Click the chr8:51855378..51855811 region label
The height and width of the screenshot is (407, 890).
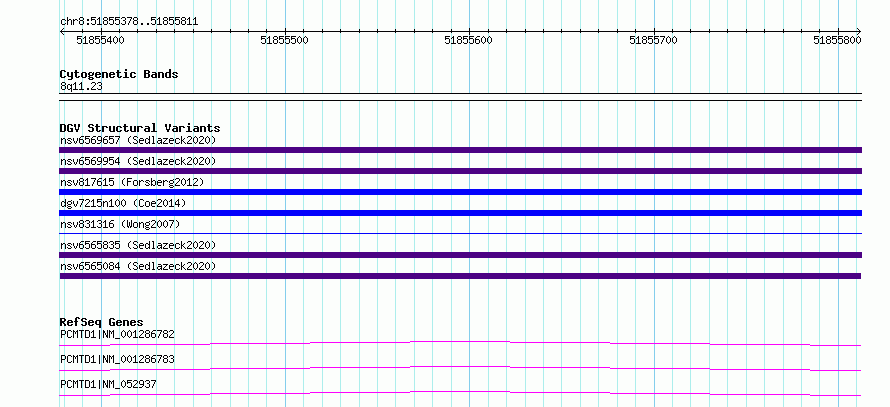coord(129,22)
